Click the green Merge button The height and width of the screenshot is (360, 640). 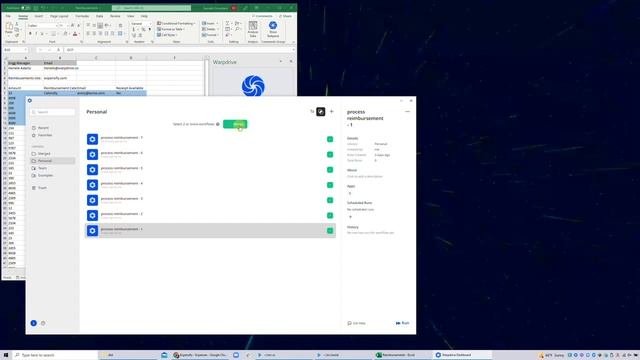pyautogui.click(x=235, y=124)
